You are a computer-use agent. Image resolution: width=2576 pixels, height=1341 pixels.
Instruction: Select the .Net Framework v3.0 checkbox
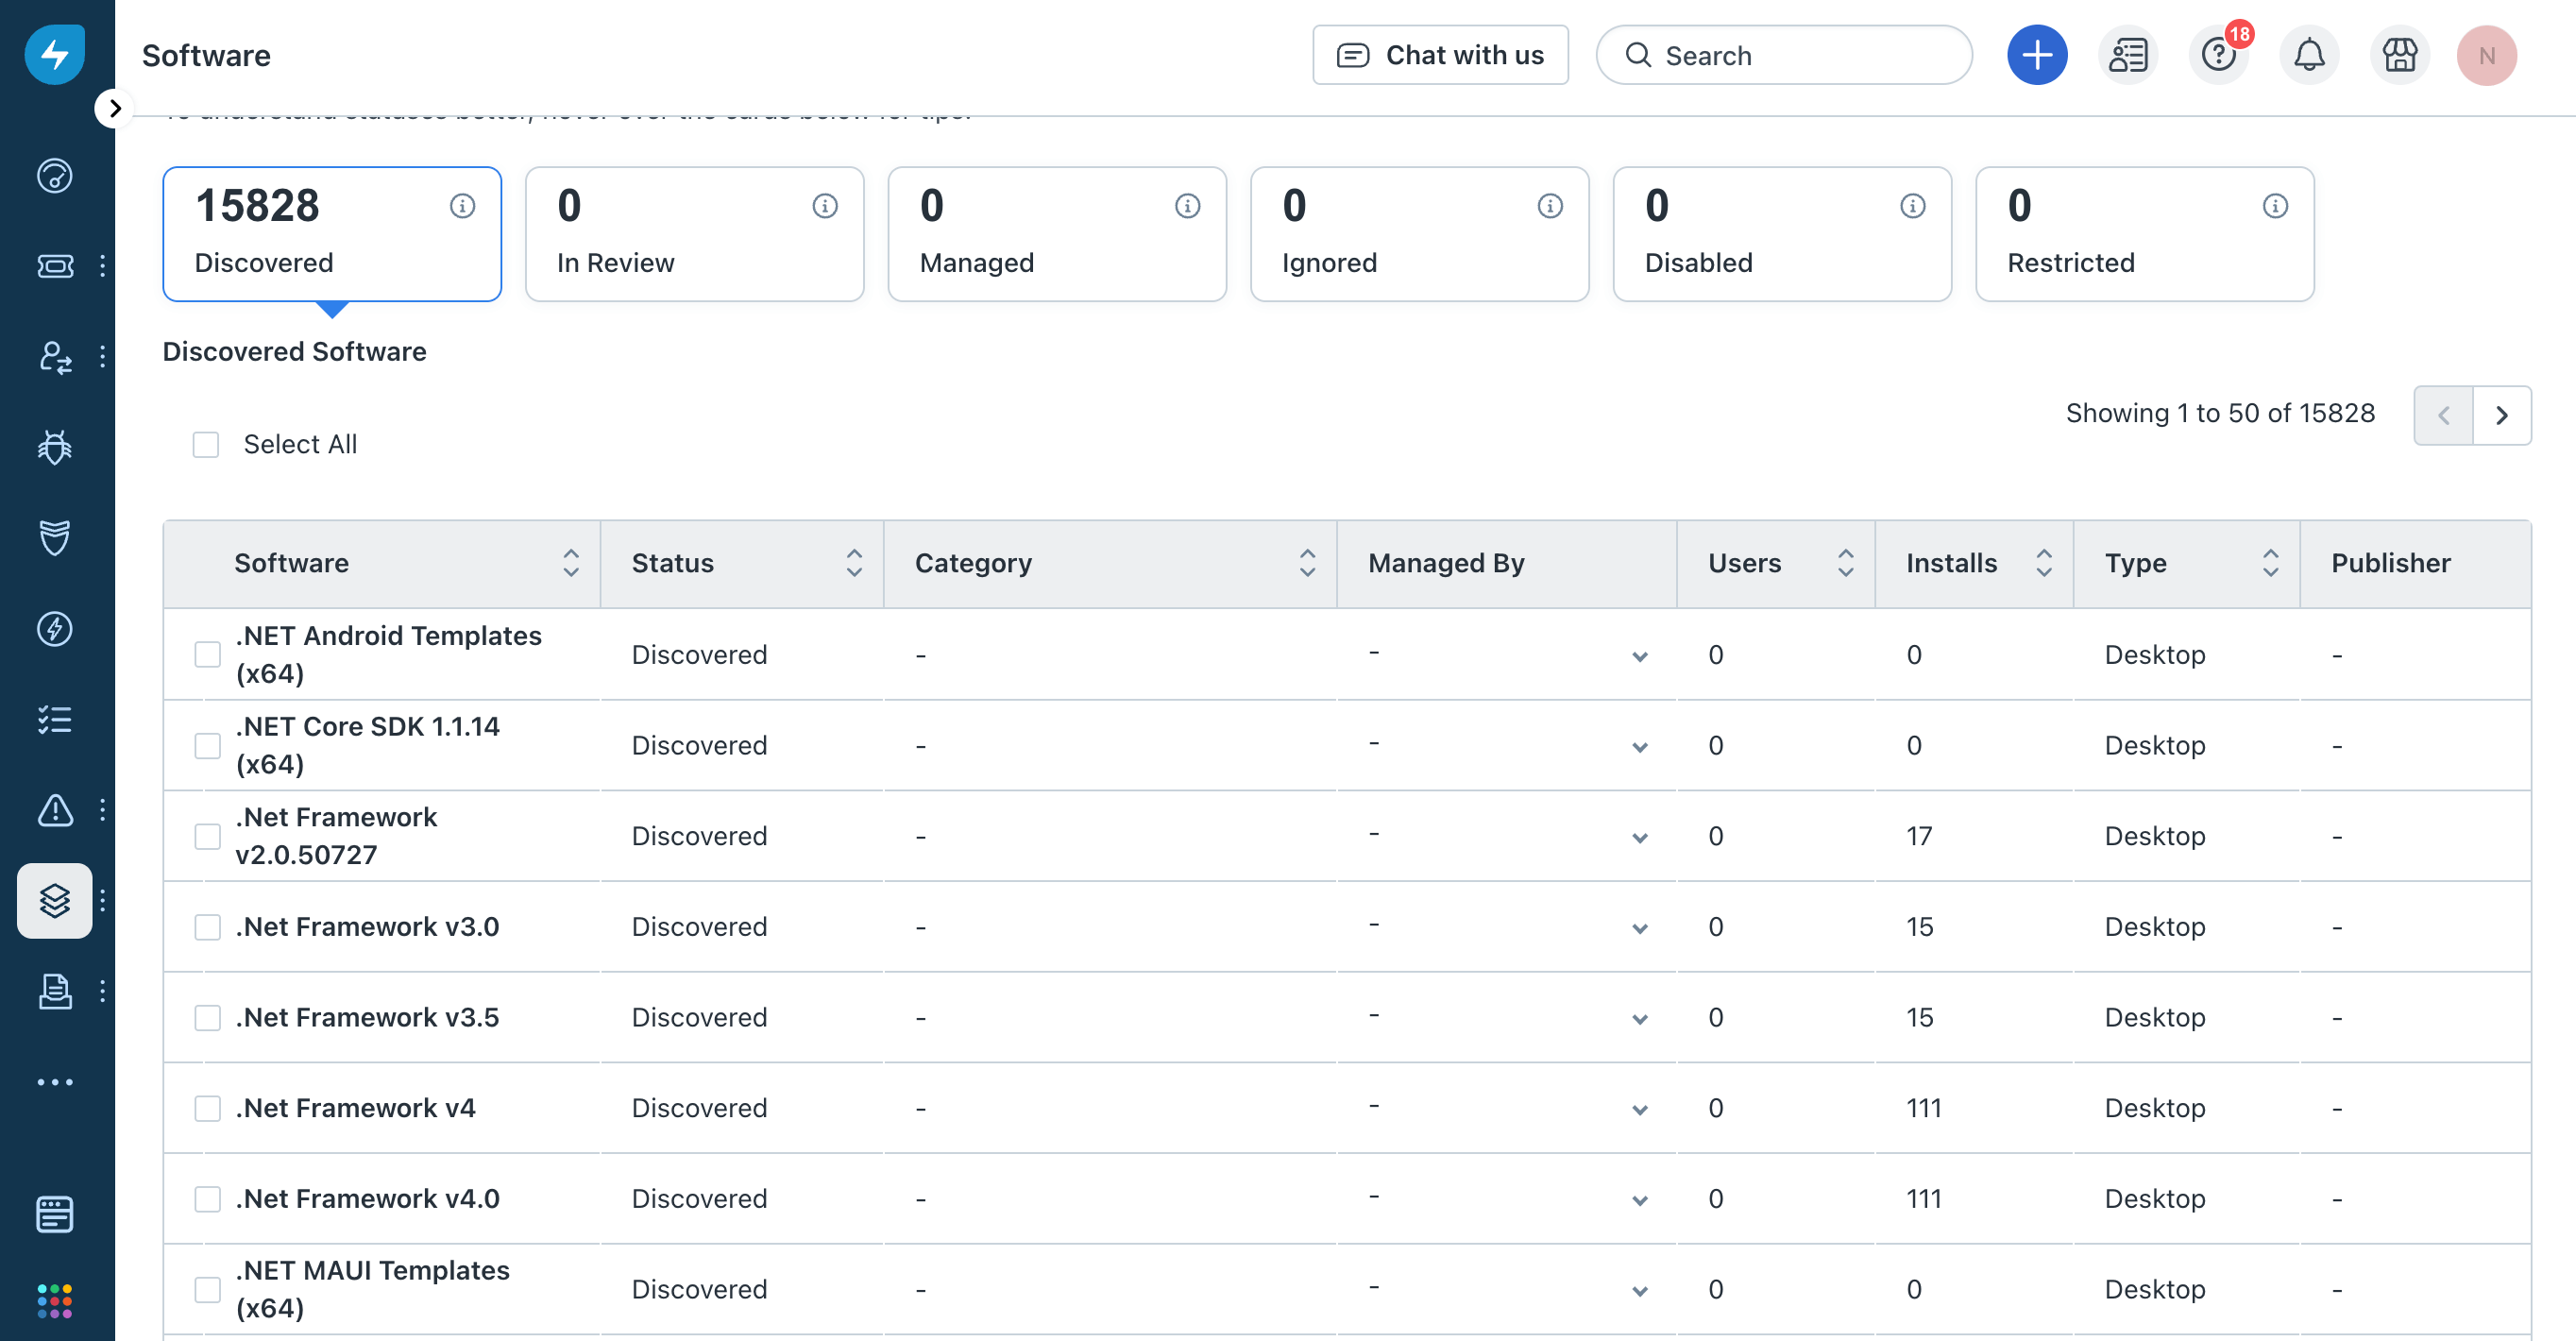[207, 927]
